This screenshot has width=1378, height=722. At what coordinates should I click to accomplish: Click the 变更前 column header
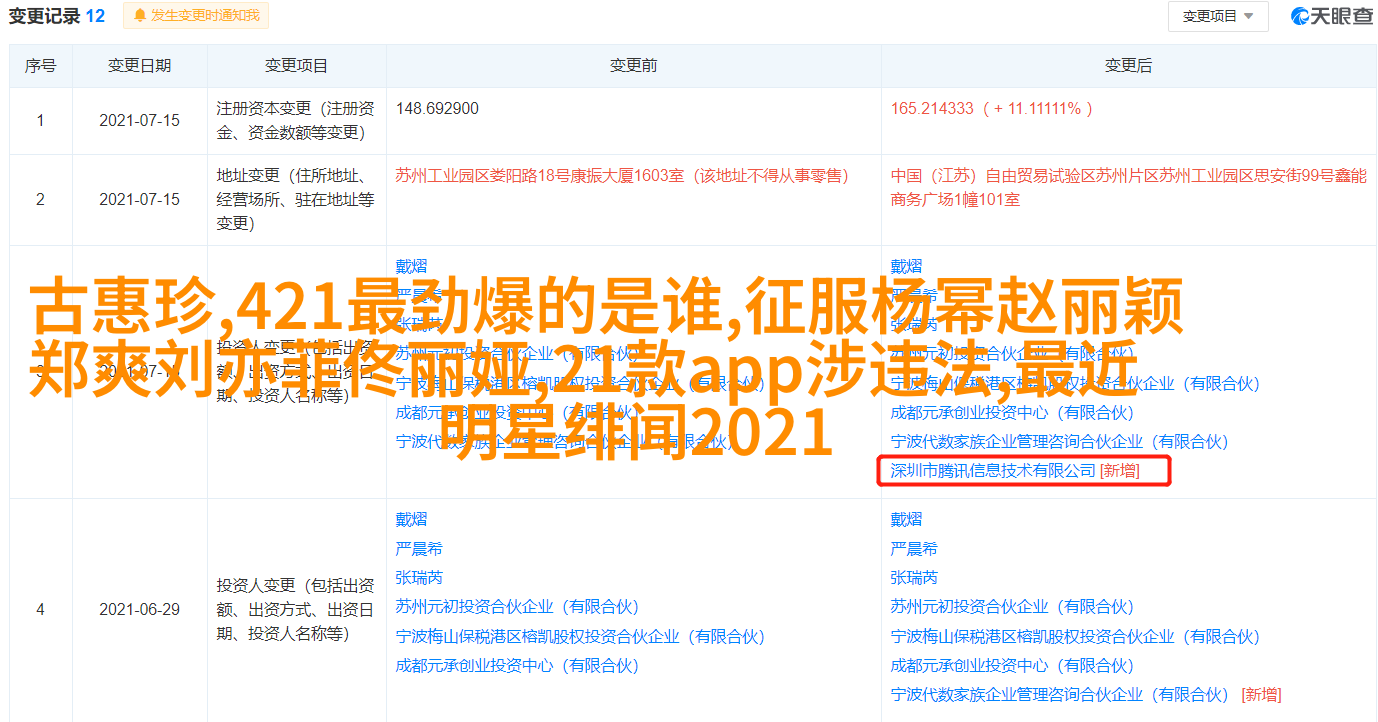pyautogui.click(x=634, y=66)
